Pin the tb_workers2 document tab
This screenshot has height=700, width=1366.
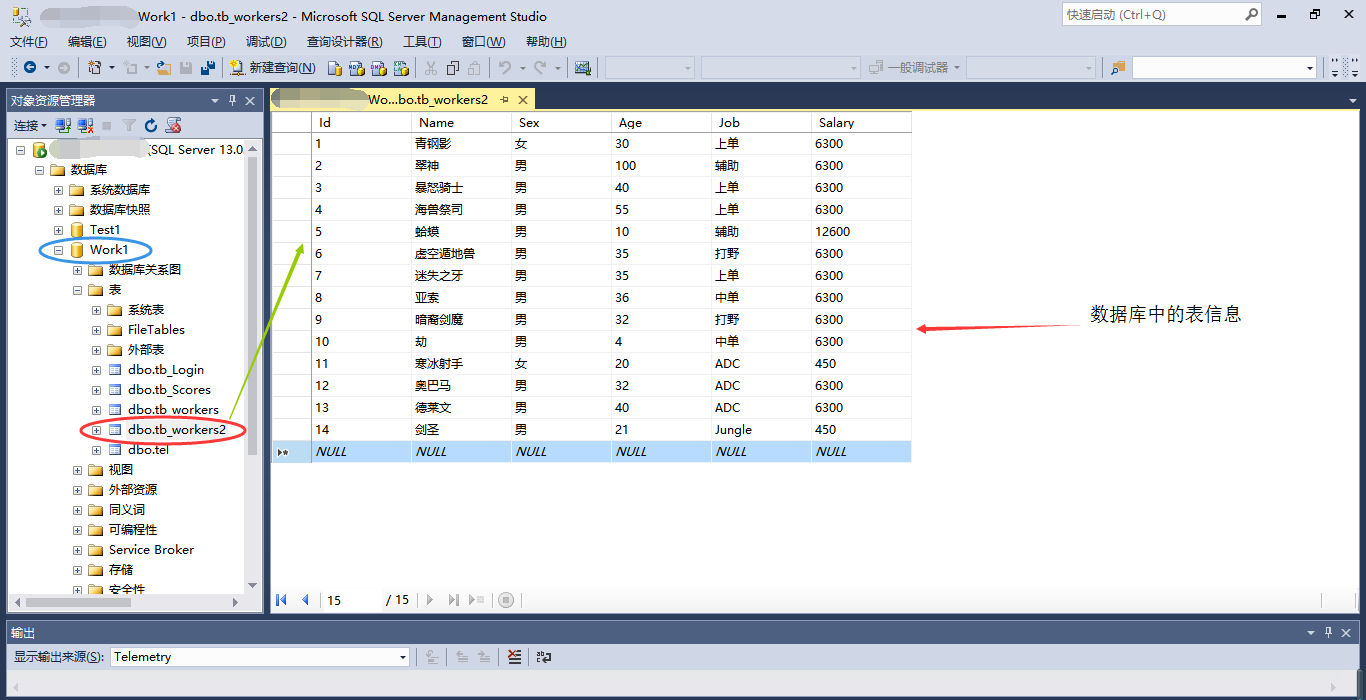tap(505, 99)
